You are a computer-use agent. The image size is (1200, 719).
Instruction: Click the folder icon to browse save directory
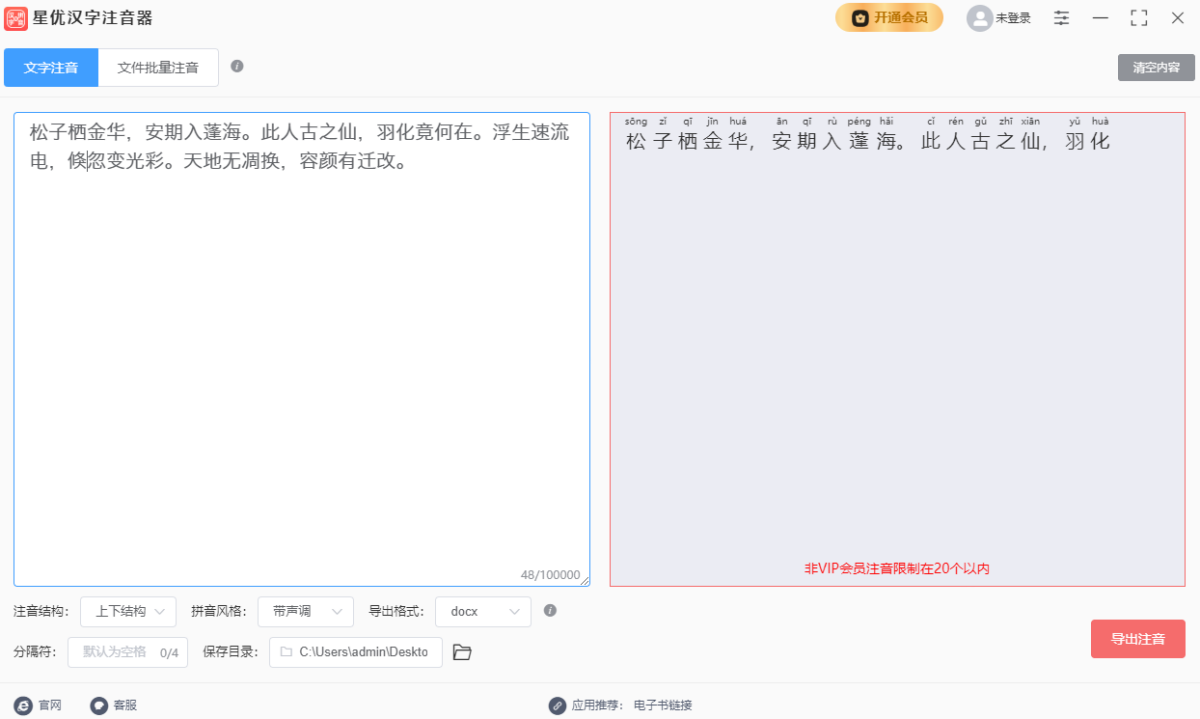tap(462, 652)
